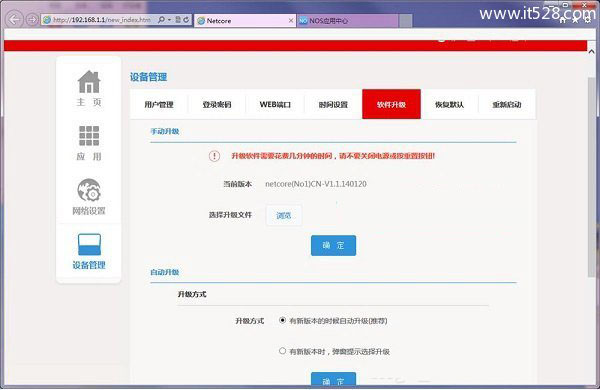The image size is (600, 390).
Task: Refresh the page with reload icon
Action: tap(186, 20)
